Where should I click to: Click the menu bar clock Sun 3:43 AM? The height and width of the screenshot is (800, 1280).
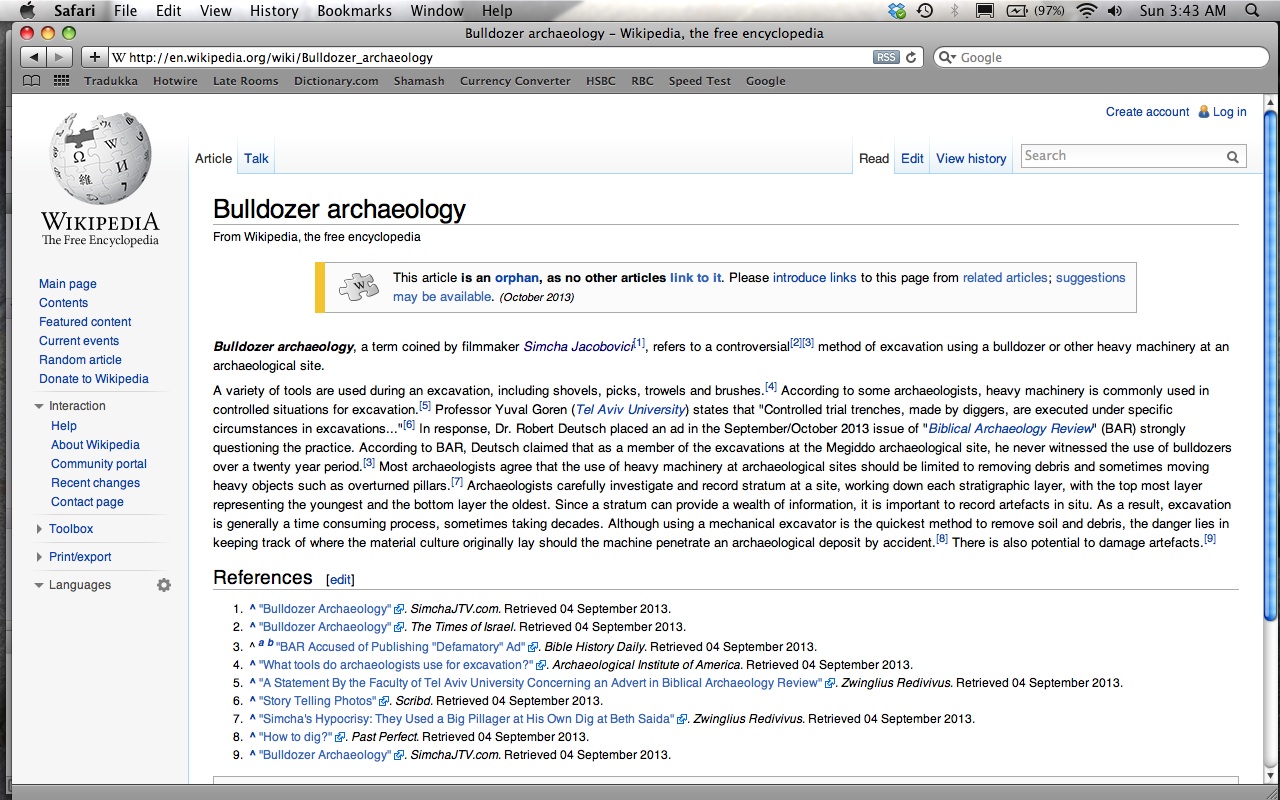[x=1183, y=11]
